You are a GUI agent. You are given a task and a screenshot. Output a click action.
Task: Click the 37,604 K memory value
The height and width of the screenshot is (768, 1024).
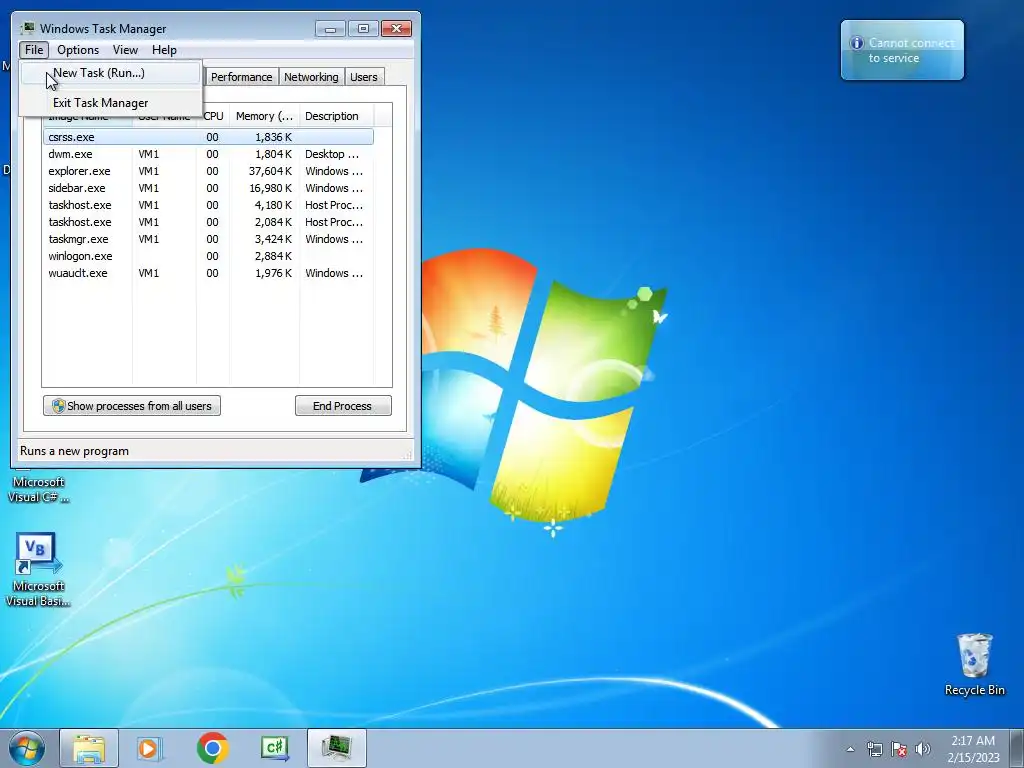[x=270, y=171]
